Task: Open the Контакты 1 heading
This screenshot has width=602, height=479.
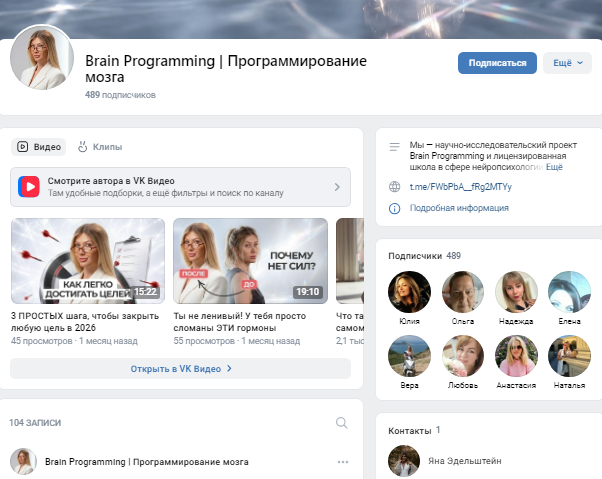Action: [x=414, y=431]
